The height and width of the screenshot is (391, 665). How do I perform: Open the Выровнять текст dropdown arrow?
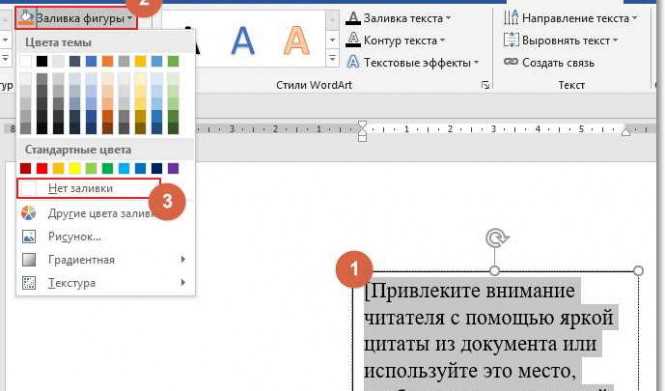tap(615, 41)
